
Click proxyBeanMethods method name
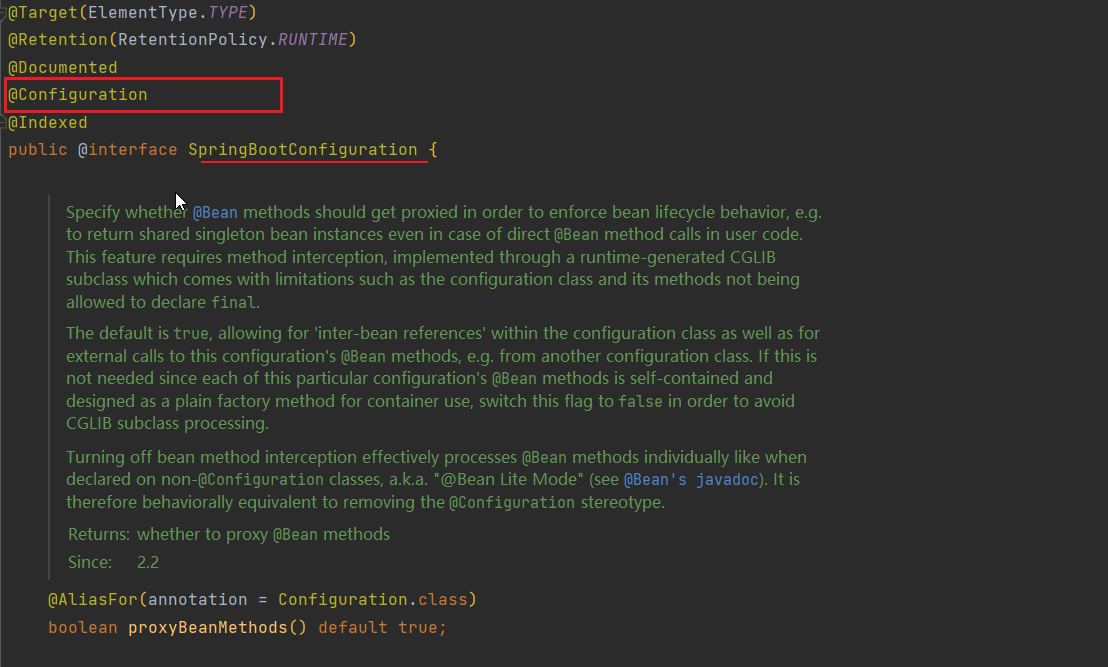tap(208, 628)
